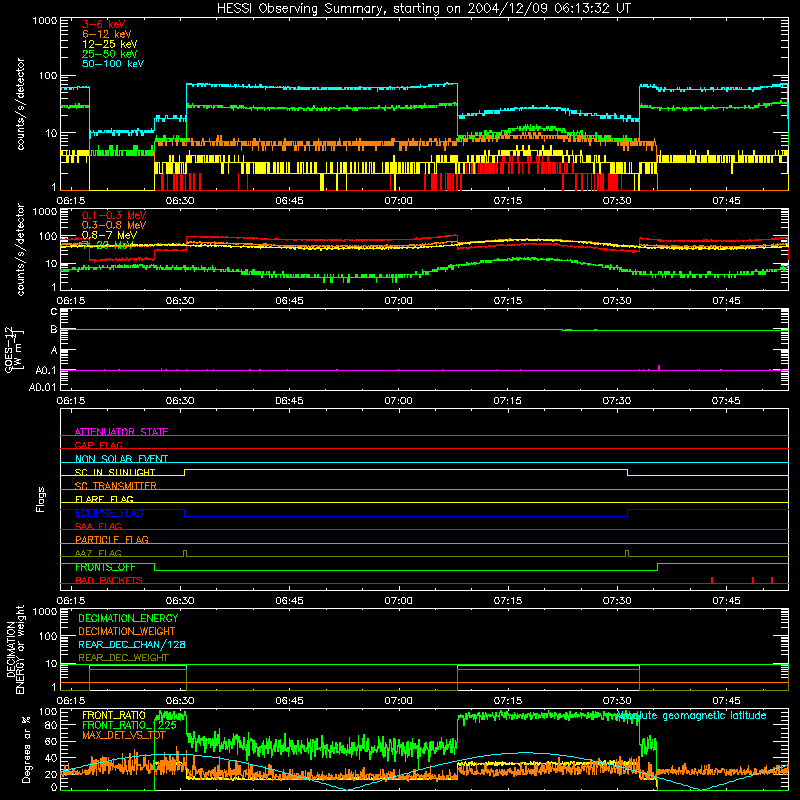Click the Degrees or % axis title
The image size is (800, 800).
(x=26, y=750)
